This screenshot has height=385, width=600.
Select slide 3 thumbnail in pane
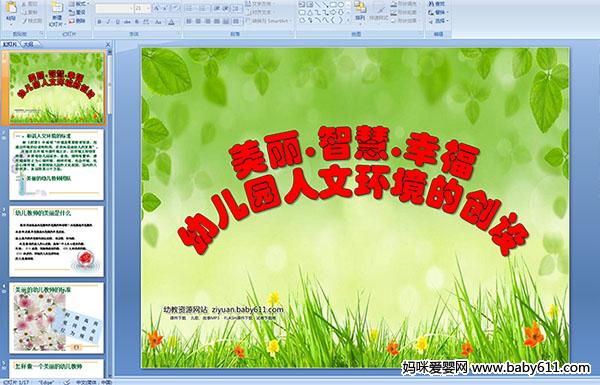(x=56, y=241)
